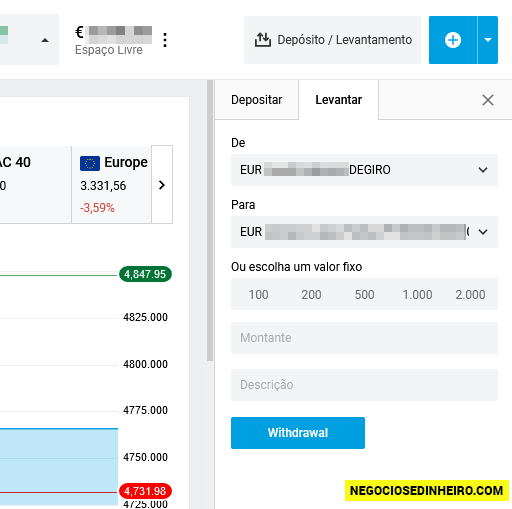Show next index with the right chevron
512x509 pixels.
click(162, 185)
